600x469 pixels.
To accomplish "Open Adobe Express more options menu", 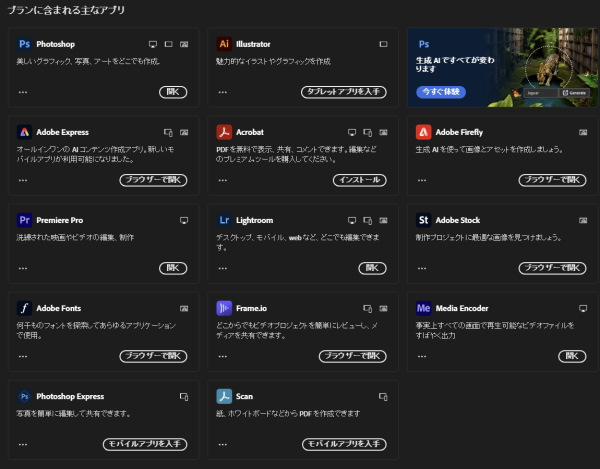I will click(23, 180).
